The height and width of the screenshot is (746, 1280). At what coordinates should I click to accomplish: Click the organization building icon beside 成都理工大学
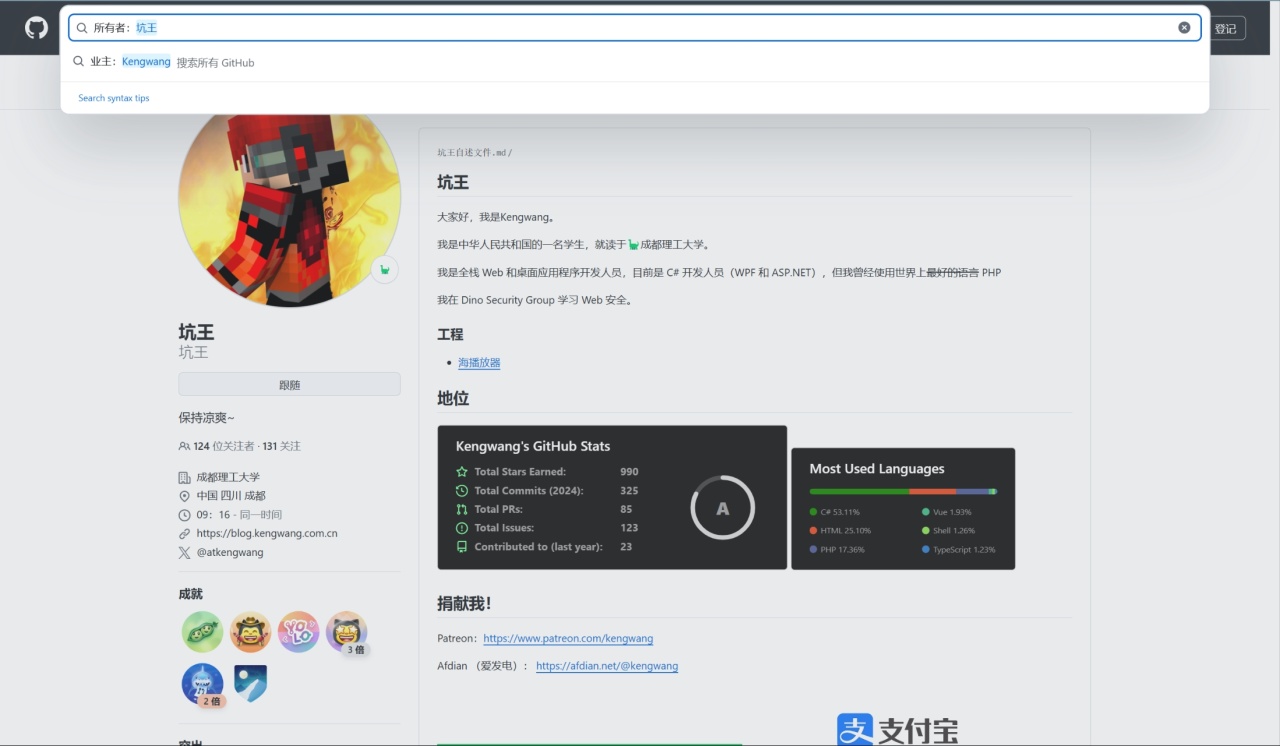click(184, 477)
